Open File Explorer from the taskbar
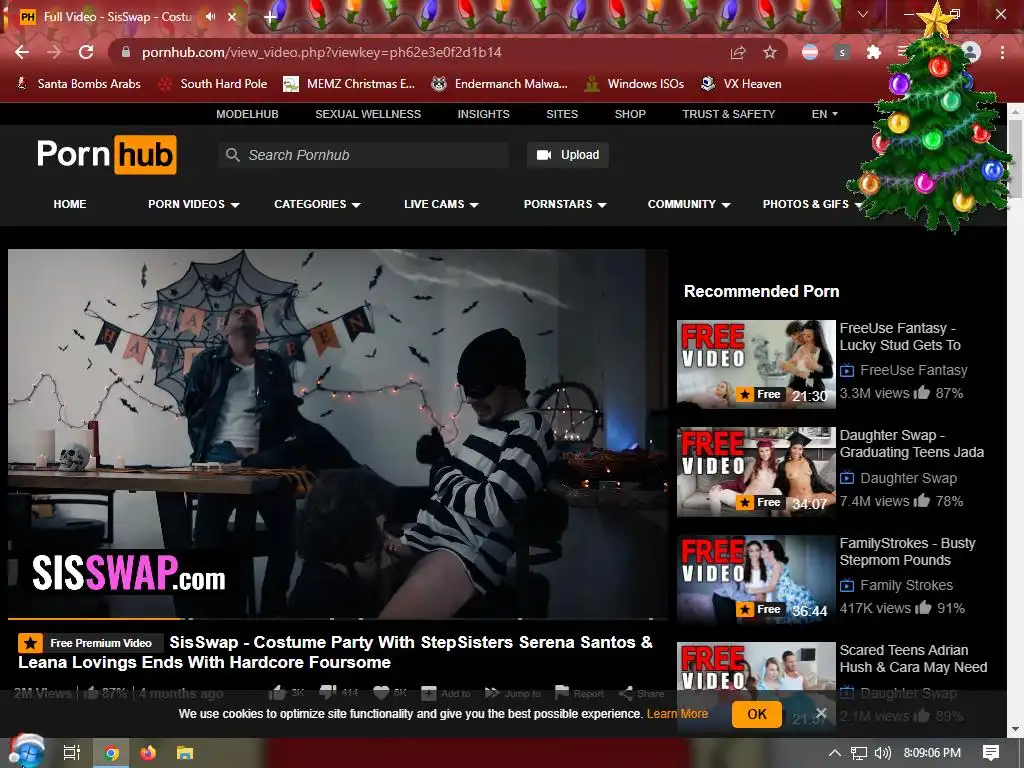This screenshot has width=1024, height=768. point(185,753)
